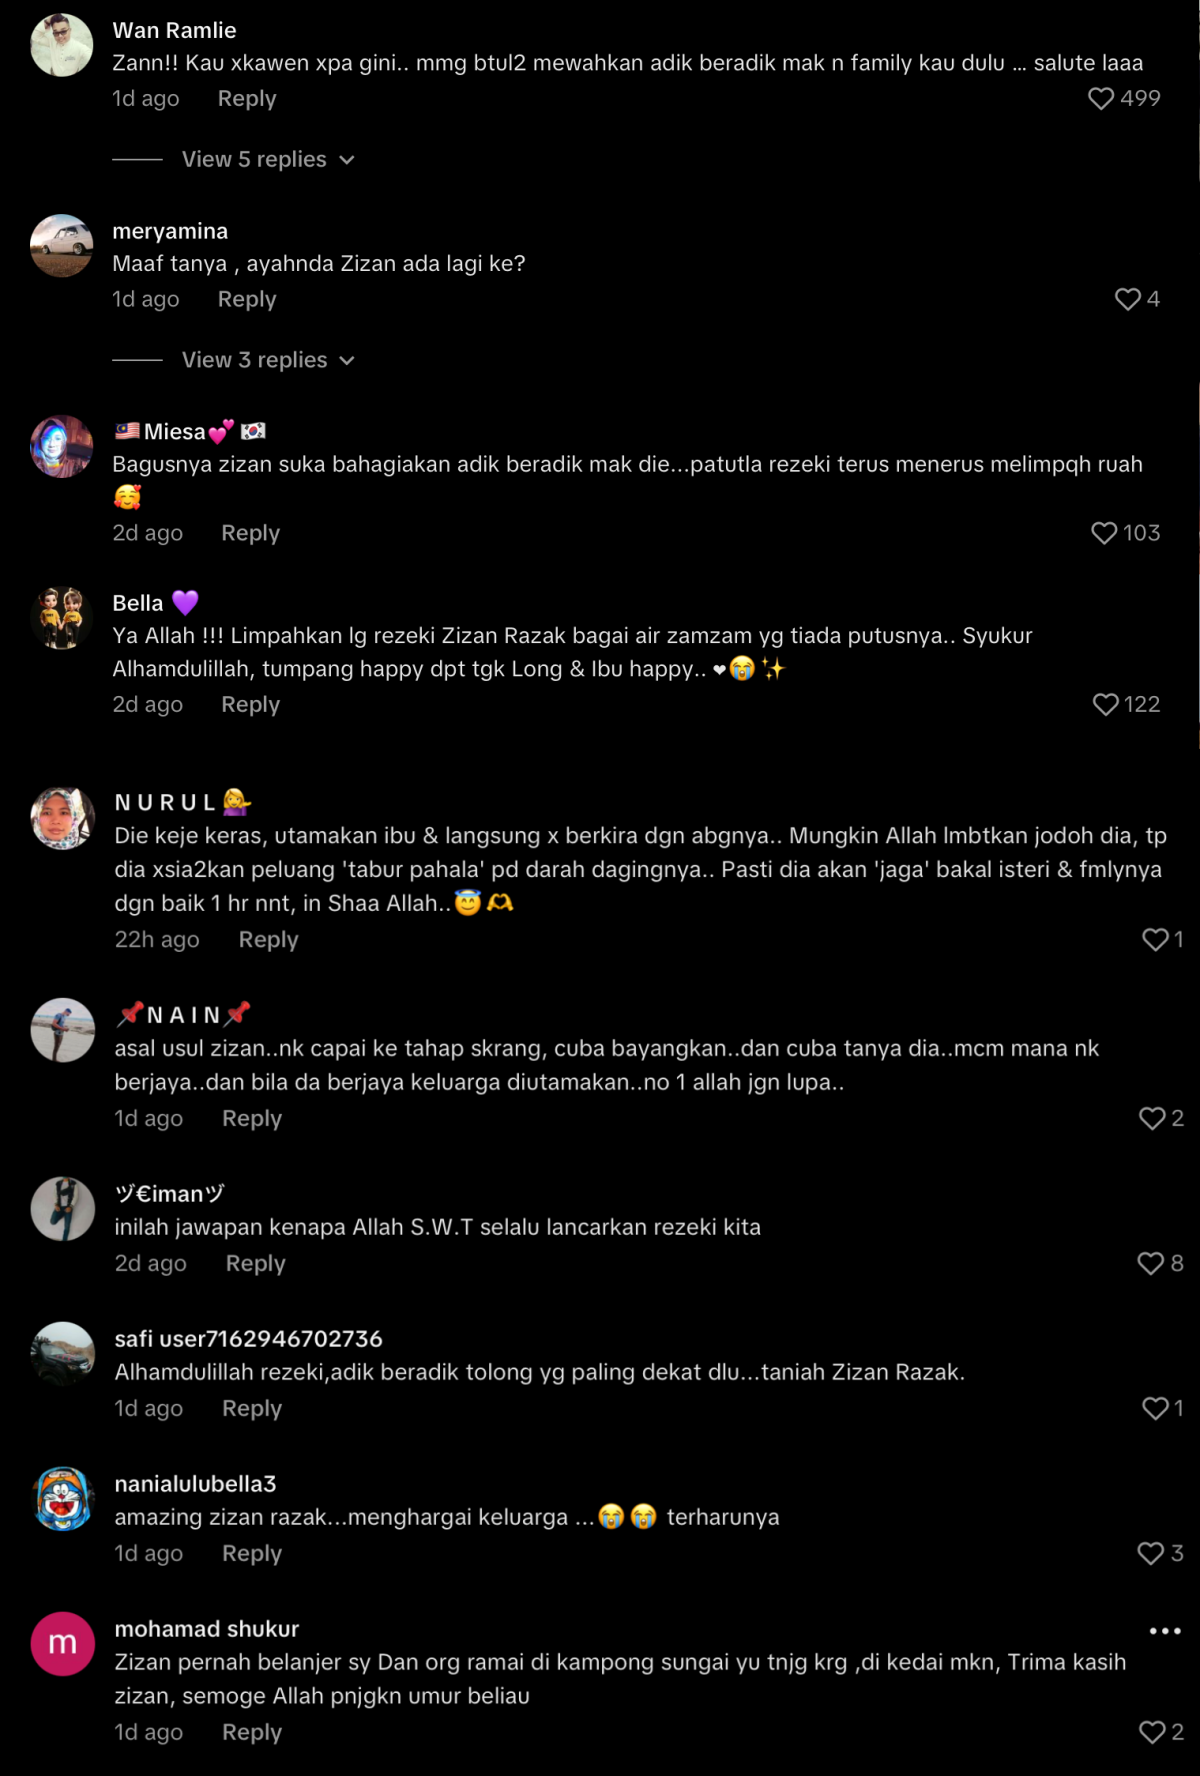This screenshot has height=1776, width=1200.
Task: Expand View 3 replies under meryamina
Action: pyautogui.click(x=267, y=360)
